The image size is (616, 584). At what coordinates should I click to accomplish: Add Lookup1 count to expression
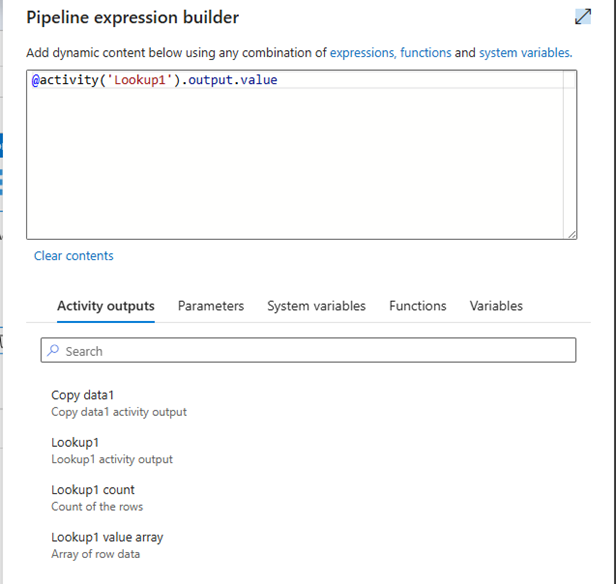(x=97, y=498)
